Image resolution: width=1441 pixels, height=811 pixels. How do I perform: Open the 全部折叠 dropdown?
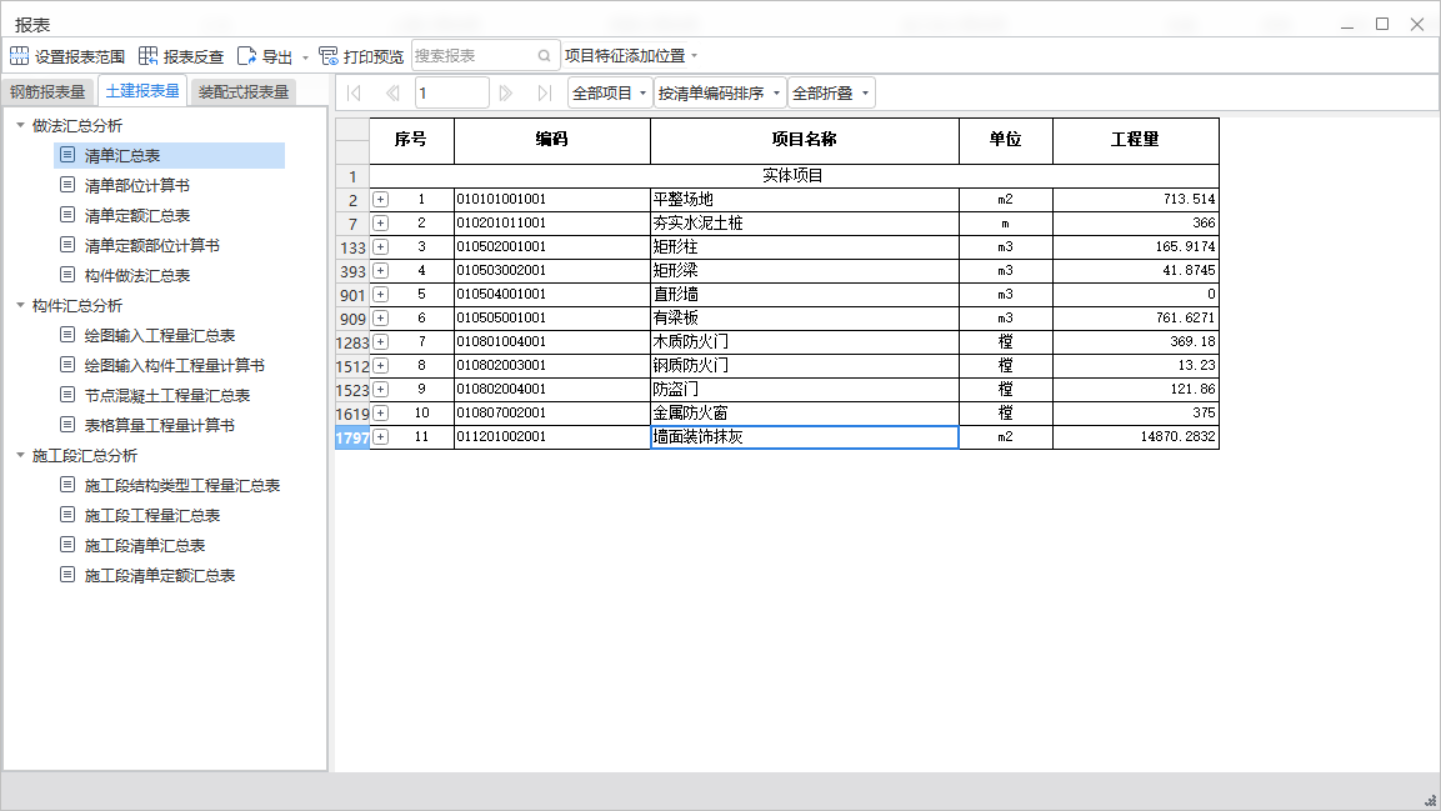(831, 93)
